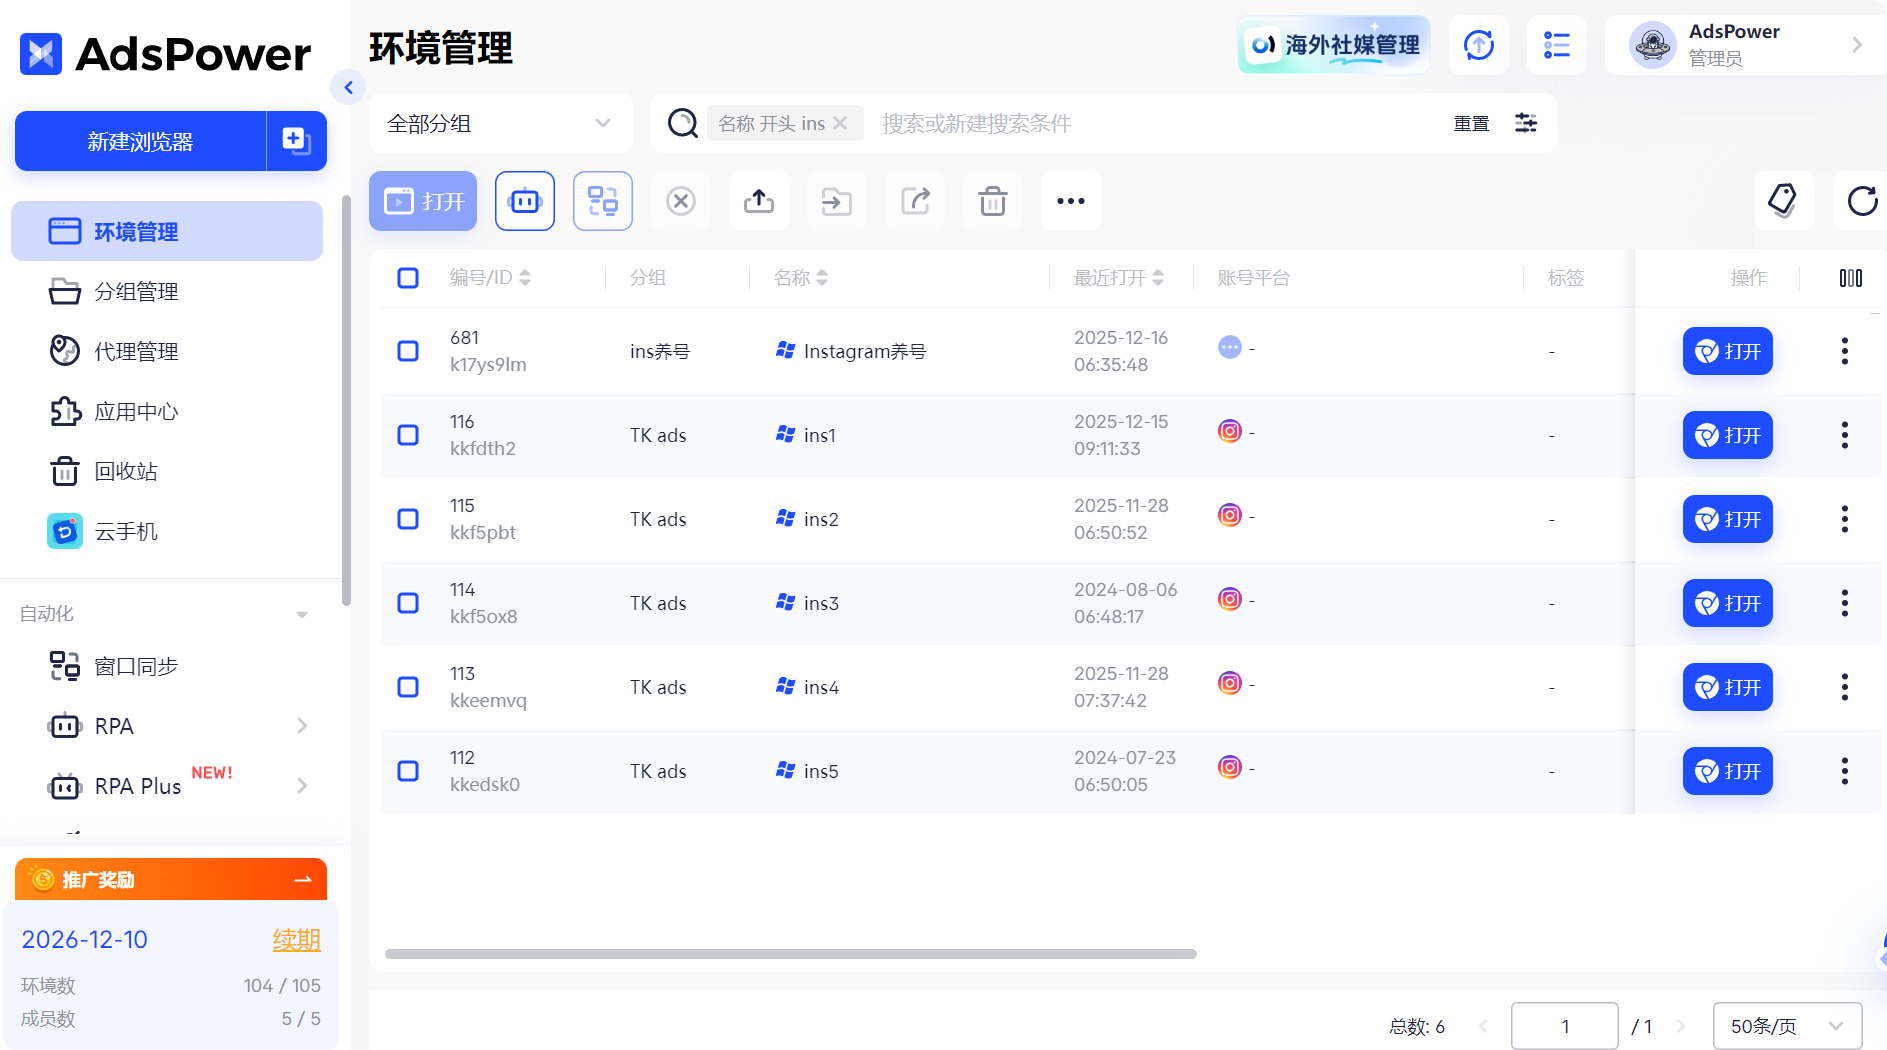The height and width of the screenshot is (1050, 1887).
Task: Select 云手机 in the sidebar
Action: 126,531
